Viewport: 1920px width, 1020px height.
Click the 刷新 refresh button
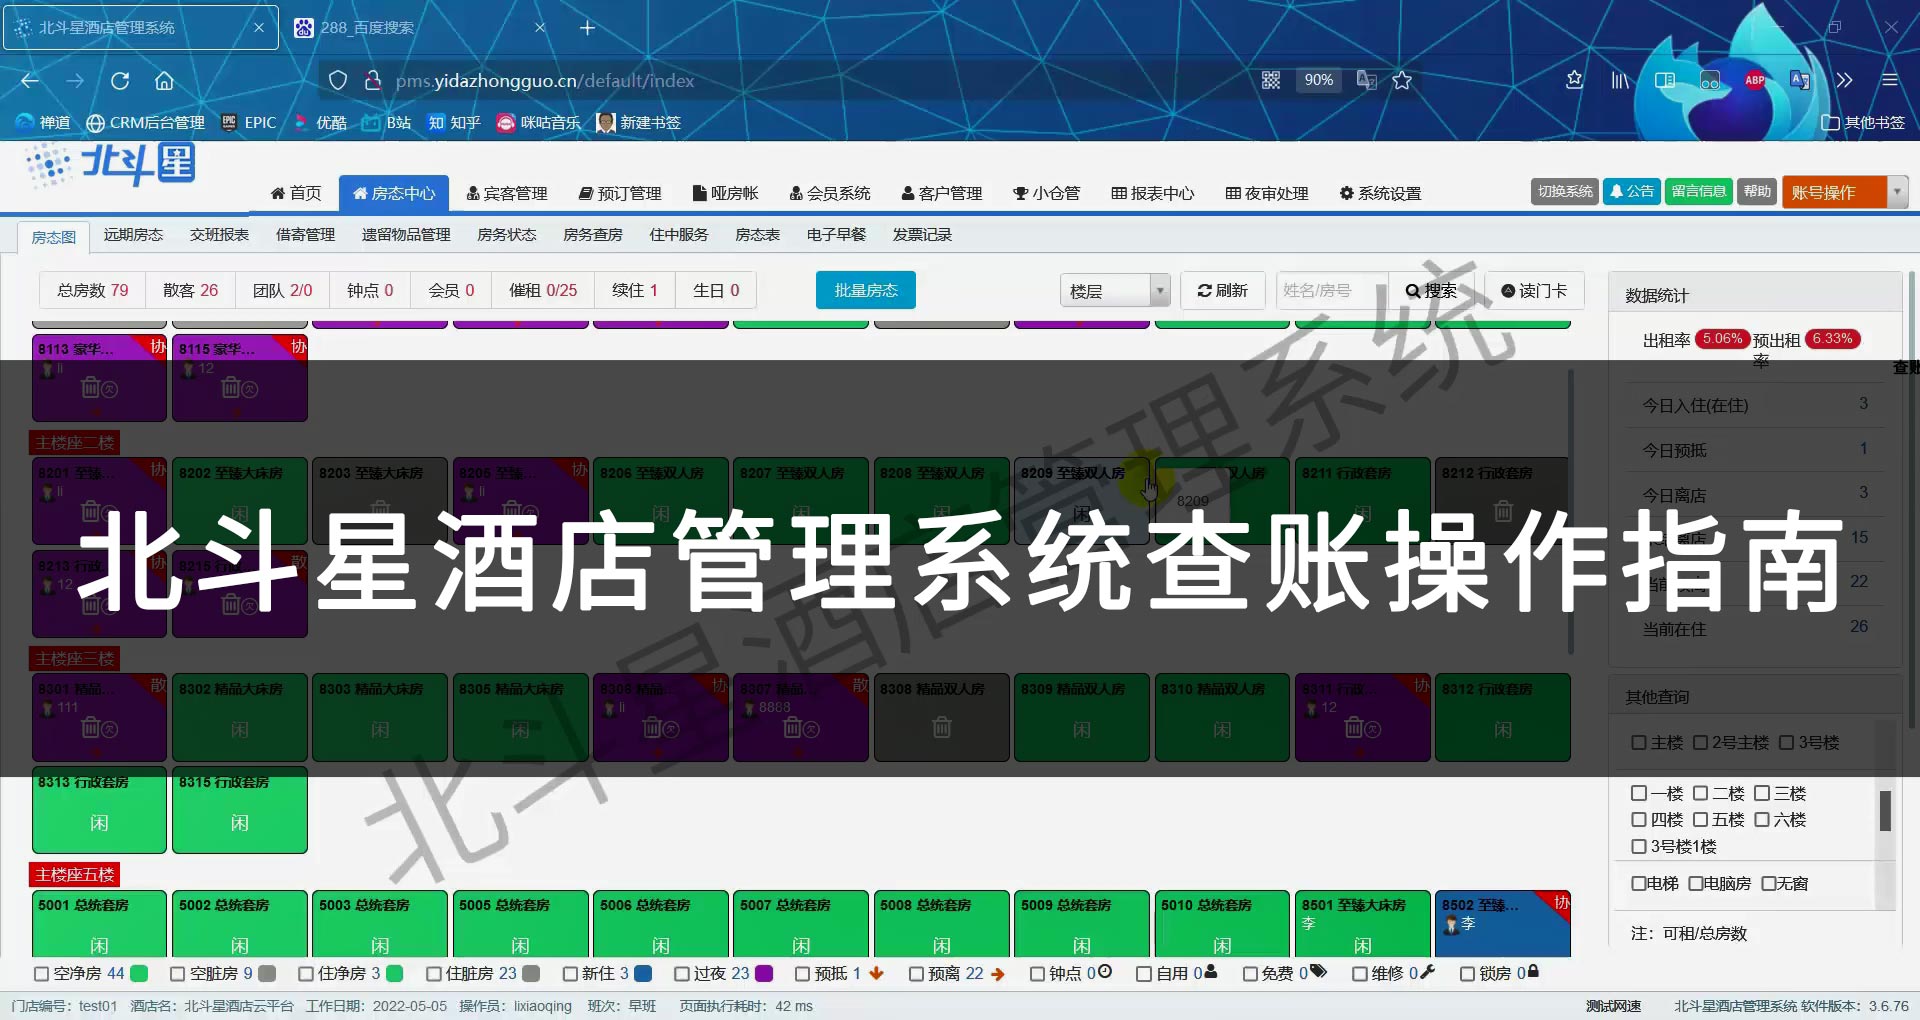[x=1222, y=290]
